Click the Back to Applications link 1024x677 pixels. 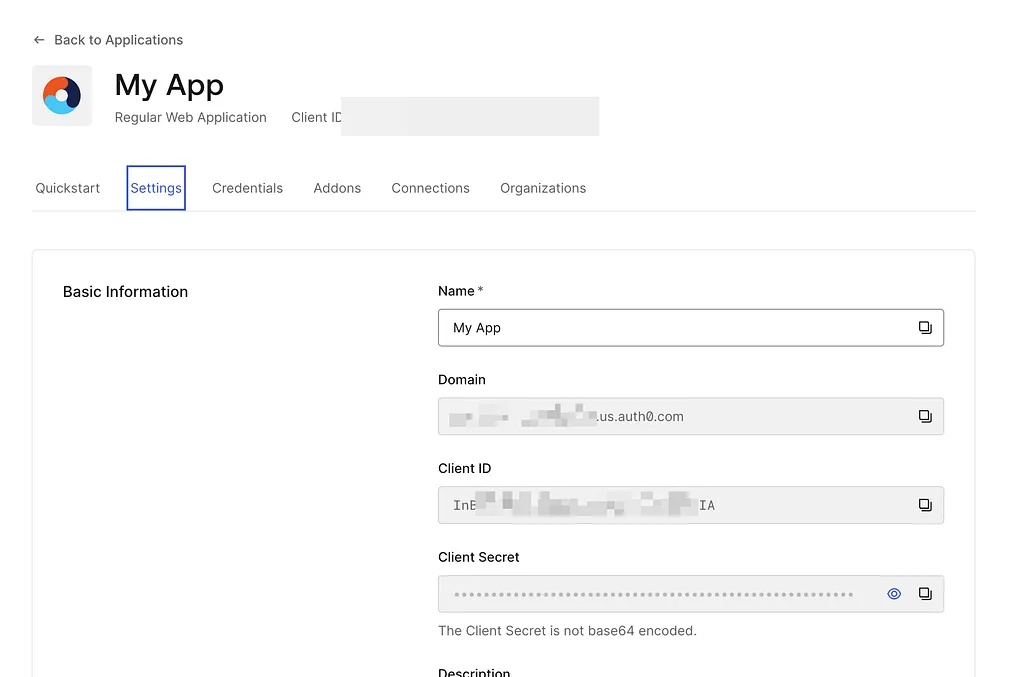[118, 40]
